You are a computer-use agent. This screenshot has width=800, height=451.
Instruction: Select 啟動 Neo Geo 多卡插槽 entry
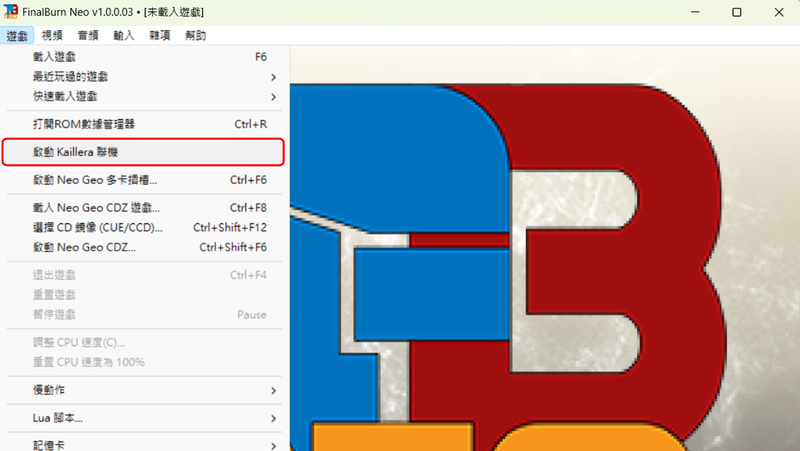pyautogui.click(x=144, y=180)
